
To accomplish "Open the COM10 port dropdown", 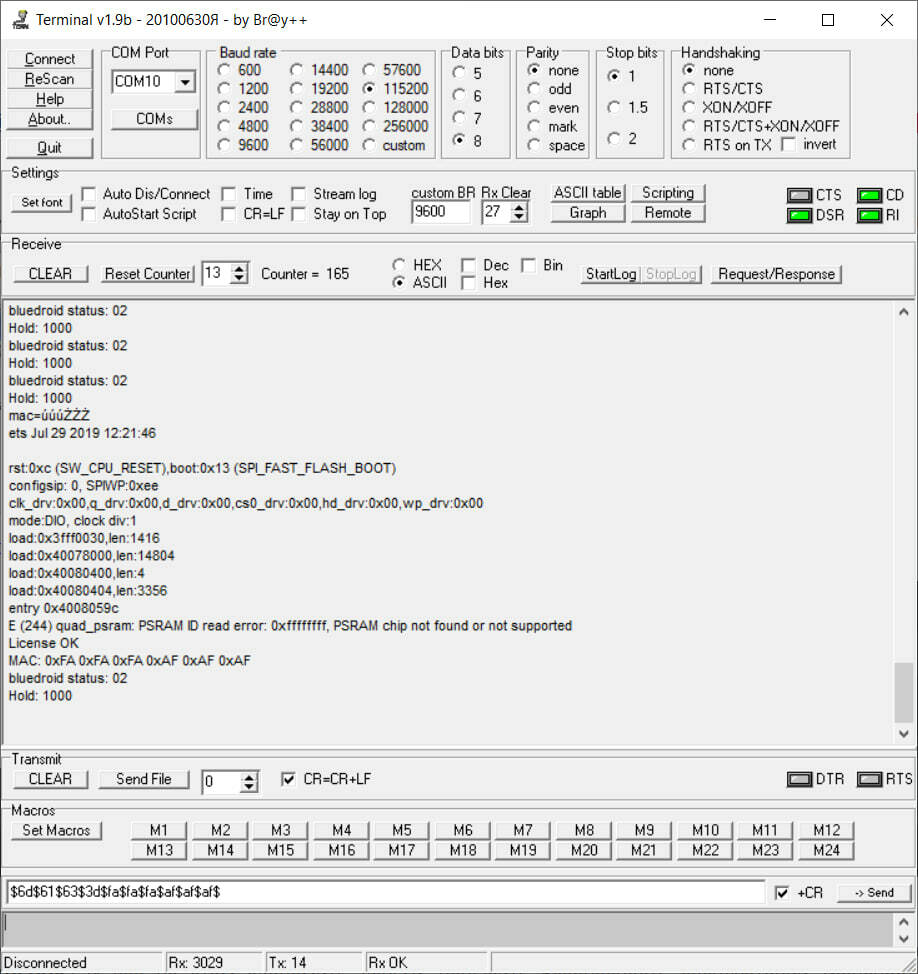I will point(184,81).
